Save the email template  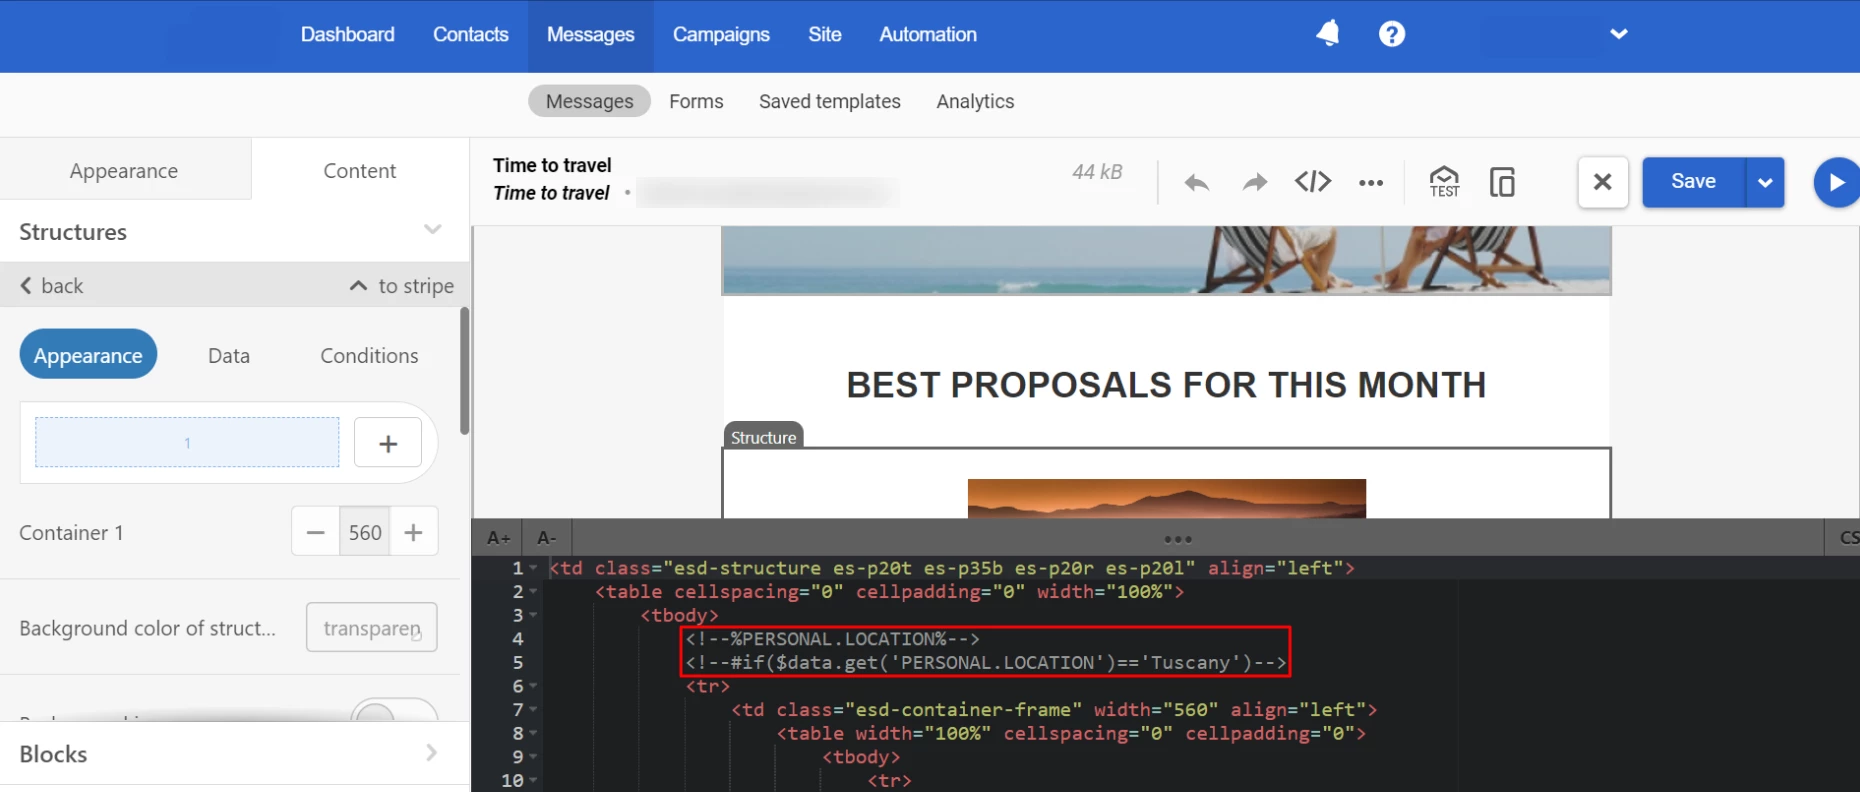(x=1693, y=182)
